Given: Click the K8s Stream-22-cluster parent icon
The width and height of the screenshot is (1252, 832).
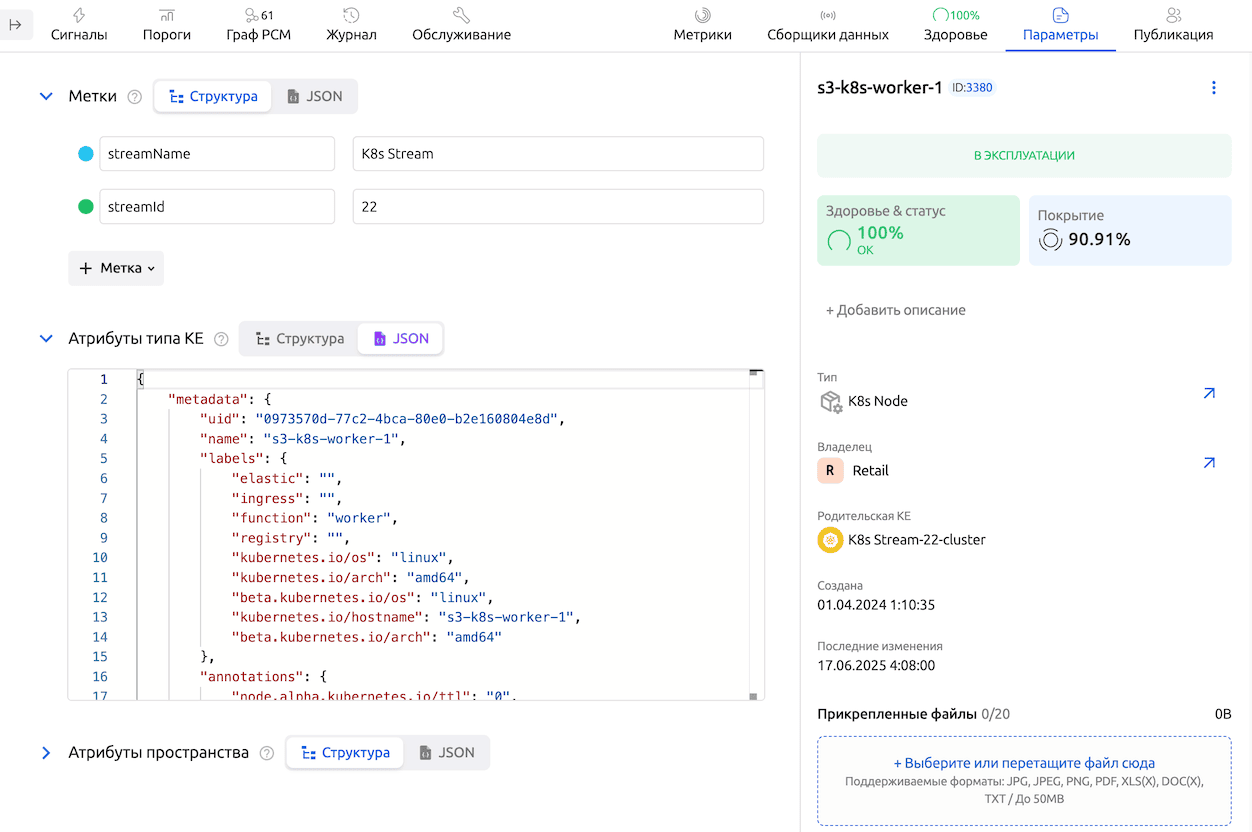Looking at the screenshot, I should tap(830, 540).
